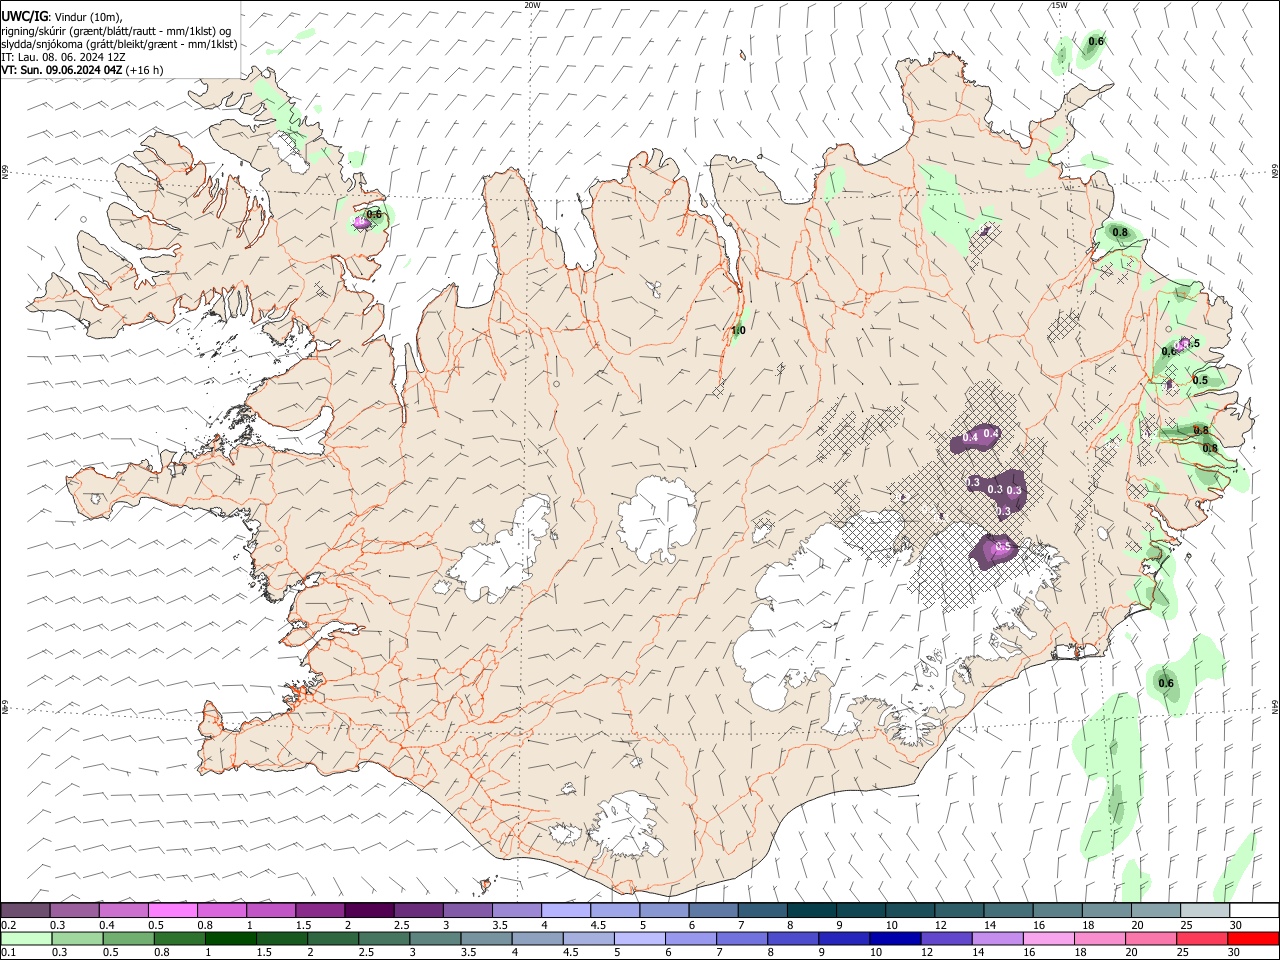Viewport: 1280px width, 960px height.
Task: Click the snow legend swatch starting at 20
Action: tap(1154, 910)
